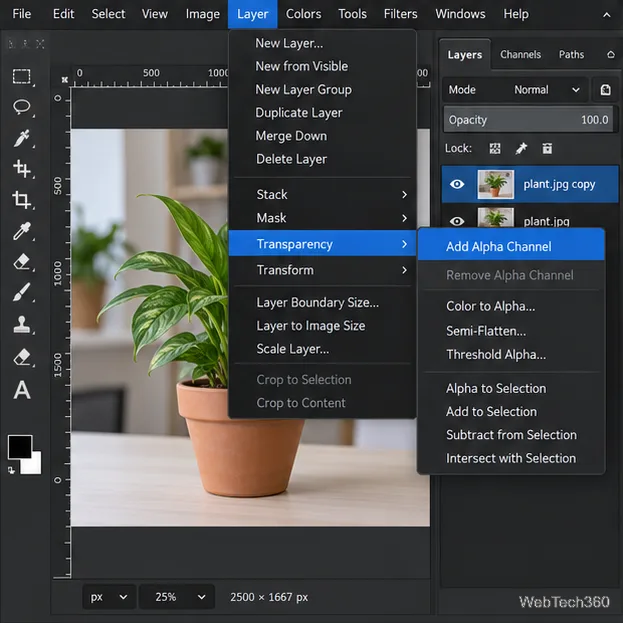Select the eraser tool below the stamp

(21, 357)
